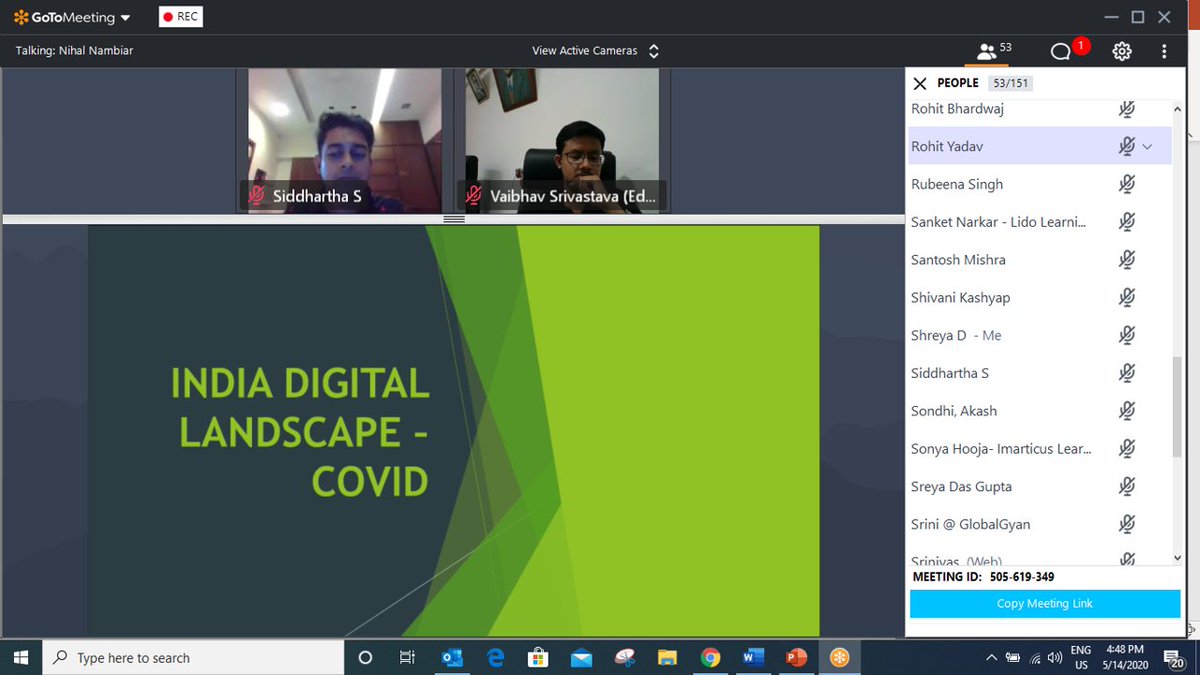The height and width of the screenshot is (675, 1200).
Task: Toggle mute icon for Santosh Mishra
Action: [1127, 260]
